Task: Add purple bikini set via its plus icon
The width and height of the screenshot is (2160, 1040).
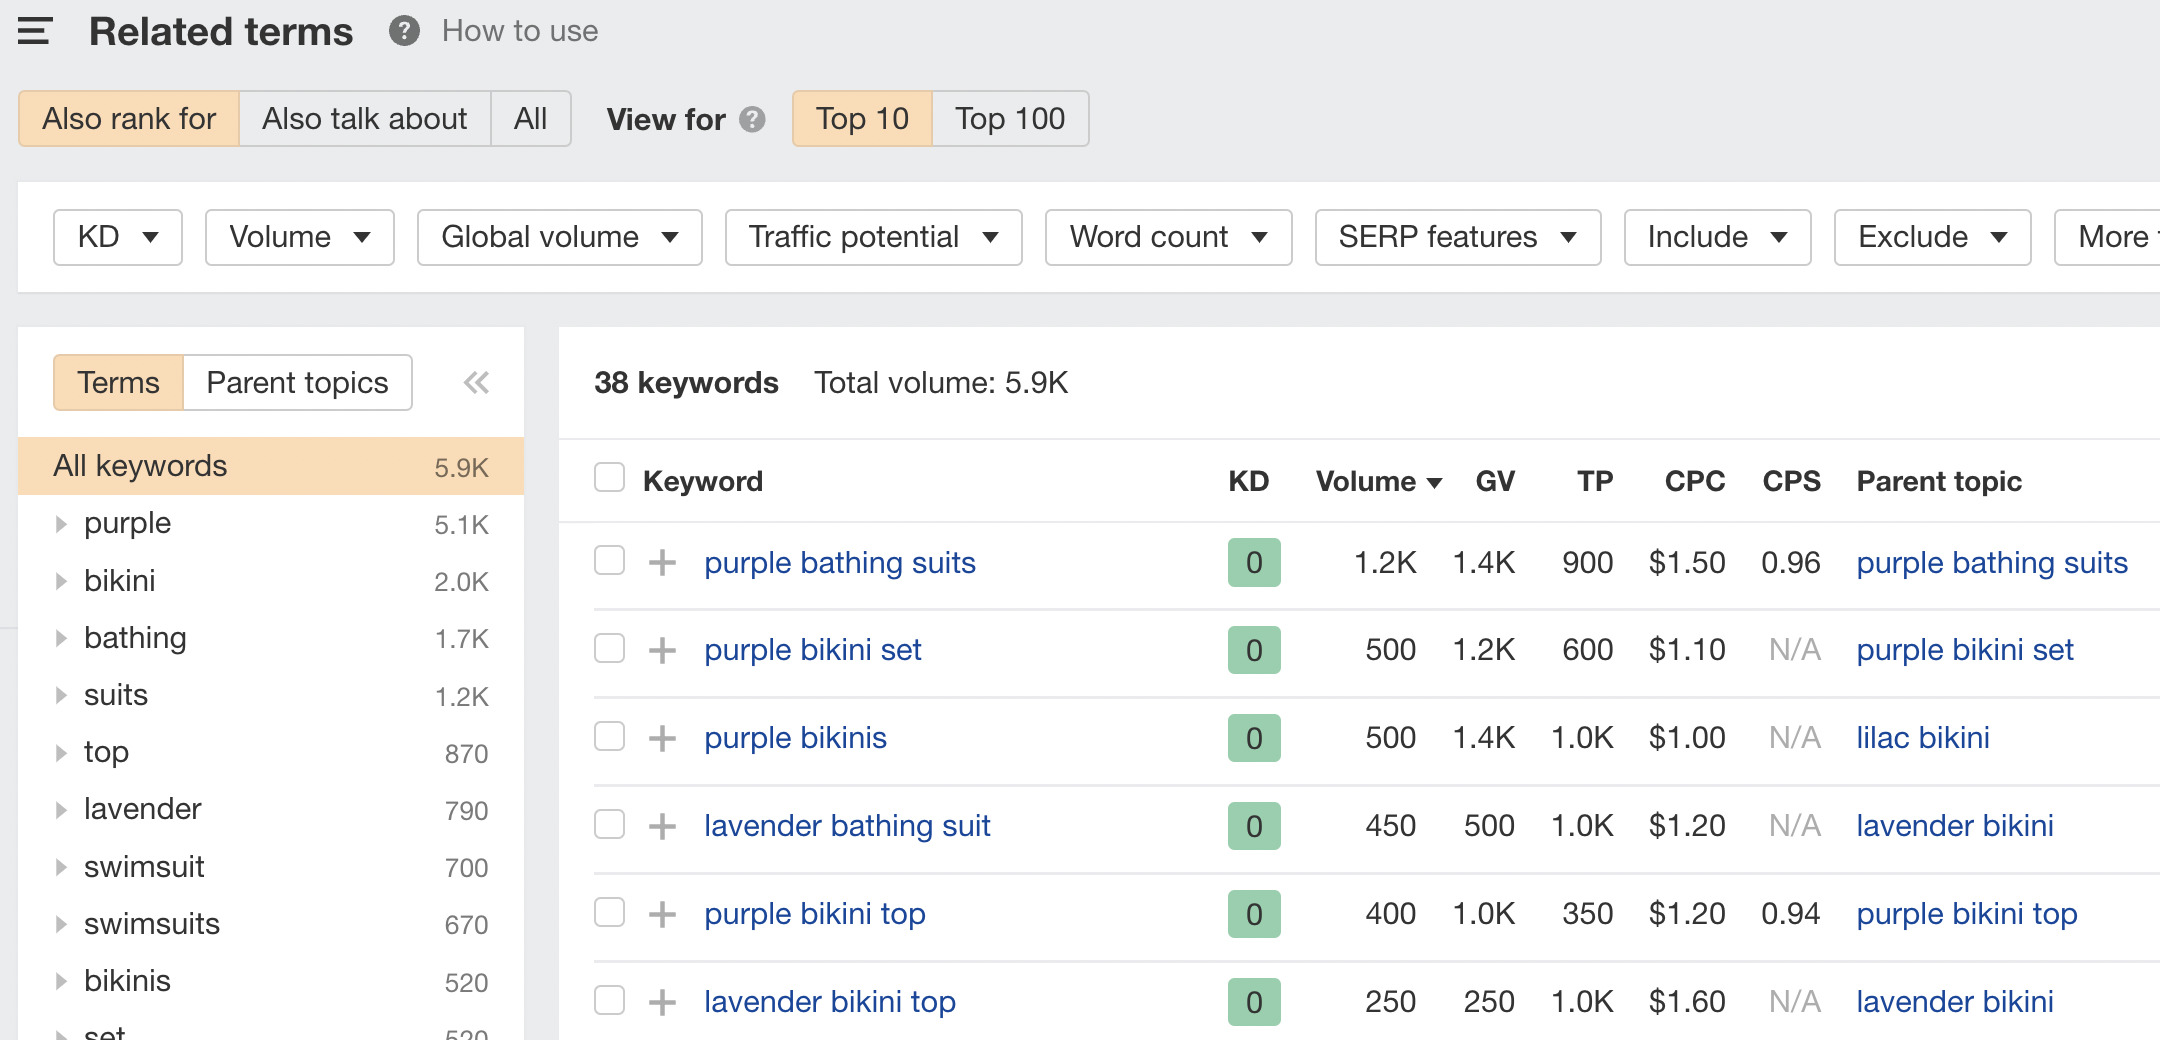Action: pyautogui.click(x=661, y=649)
